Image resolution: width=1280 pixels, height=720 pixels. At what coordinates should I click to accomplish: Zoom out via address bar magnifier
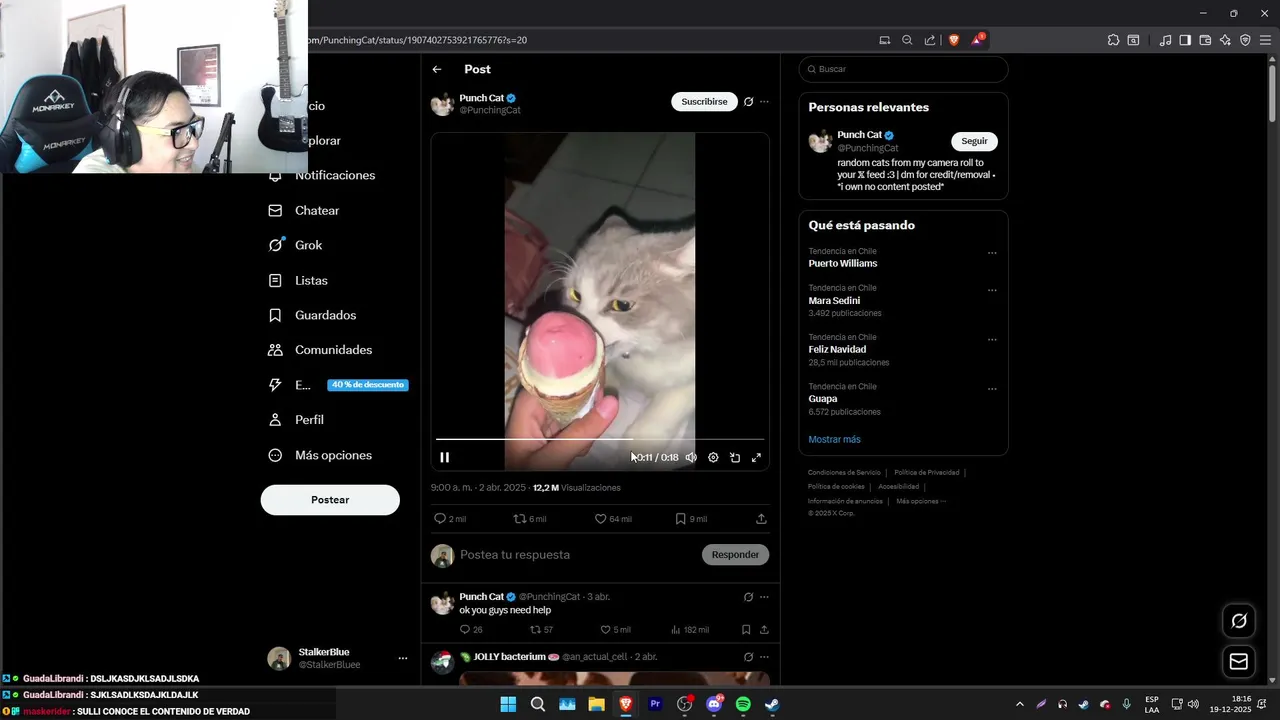pyautogui.click(x=907, y=40)
